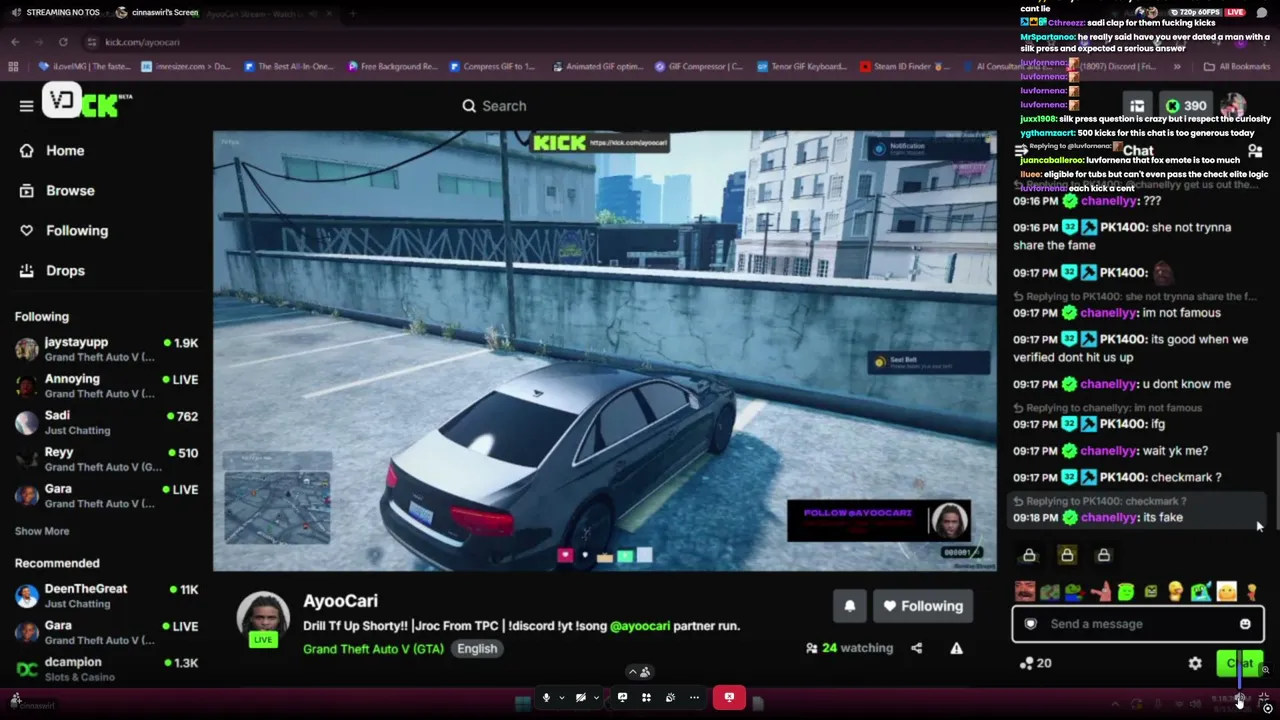Switch to the STREAMING NO TOS tab

tap(55, 12)
